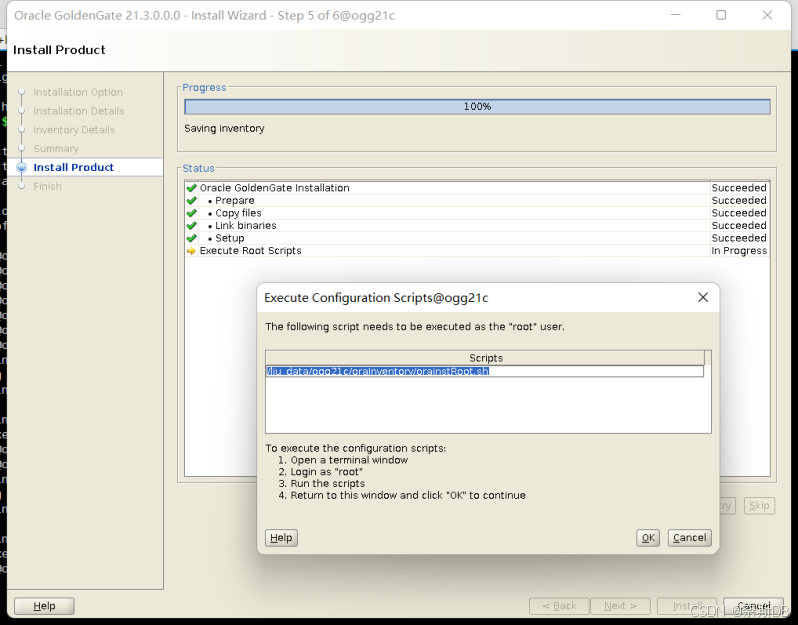Click the Skip button
This screenshot has width=798, height=625.
click(x=759, y=505)
